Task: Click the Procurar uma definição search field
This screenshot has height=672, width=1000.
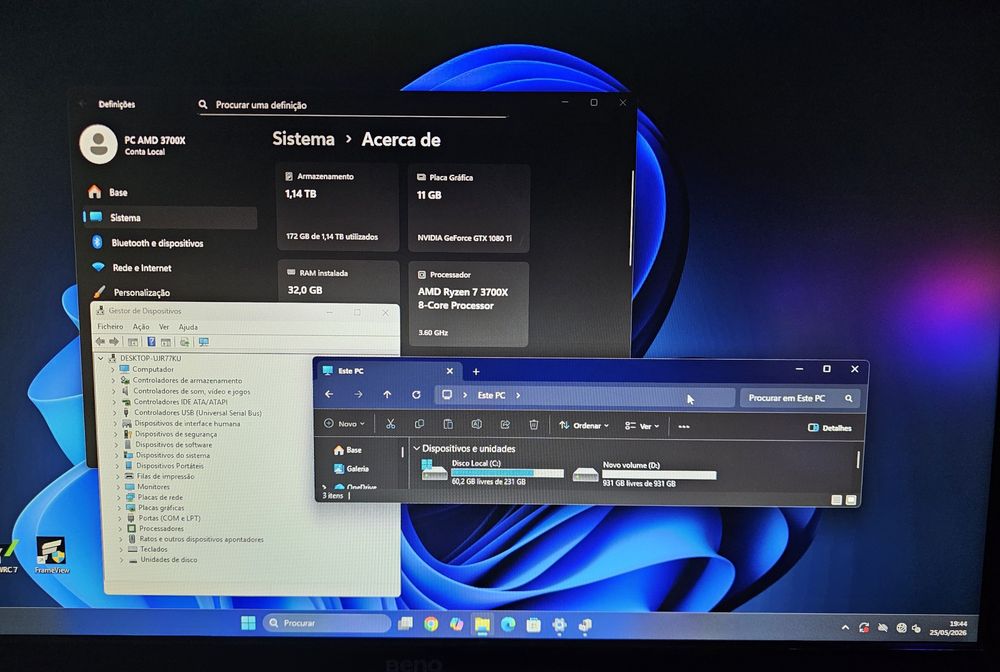Action: 352,105
